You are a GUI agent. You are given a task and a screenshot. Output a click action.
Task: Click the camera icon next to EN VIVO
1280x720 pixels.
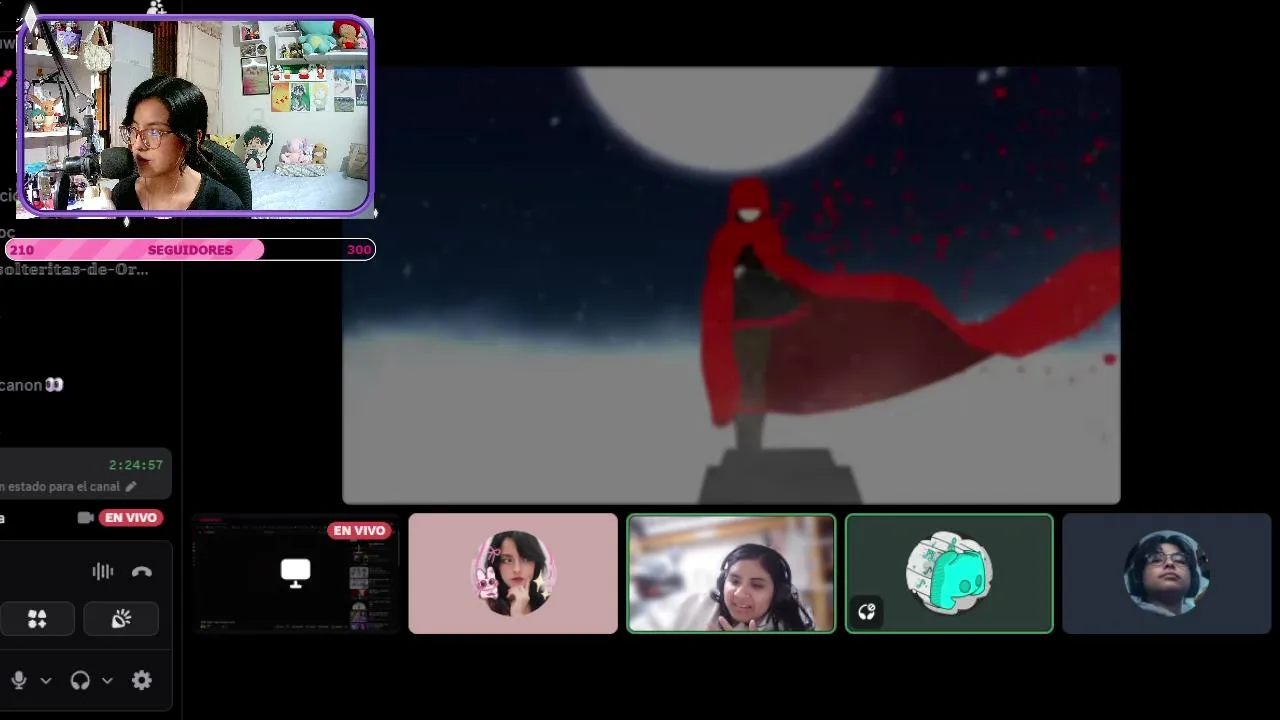86,517
